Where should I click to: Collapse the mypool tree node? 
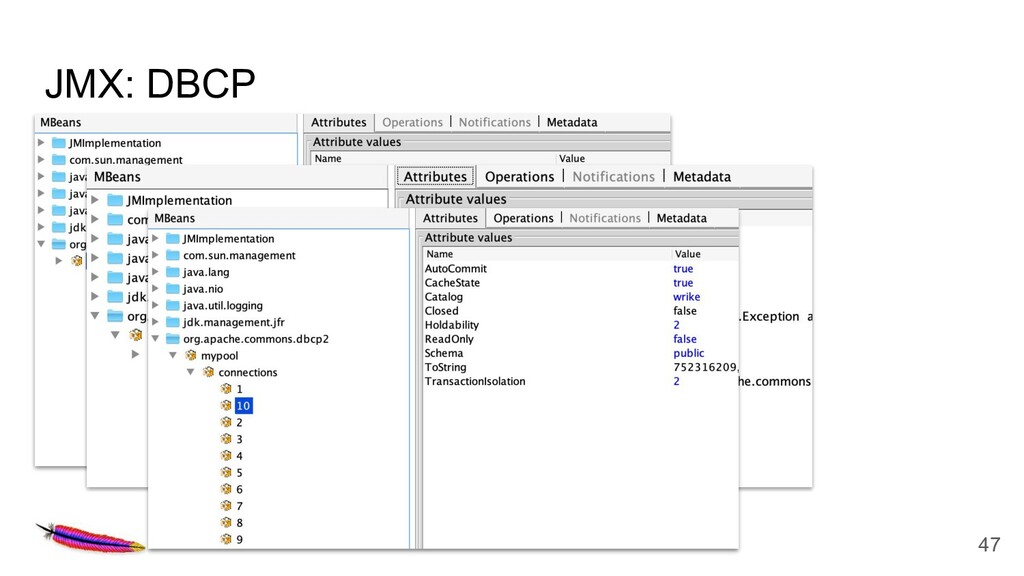tap(173, 355)
